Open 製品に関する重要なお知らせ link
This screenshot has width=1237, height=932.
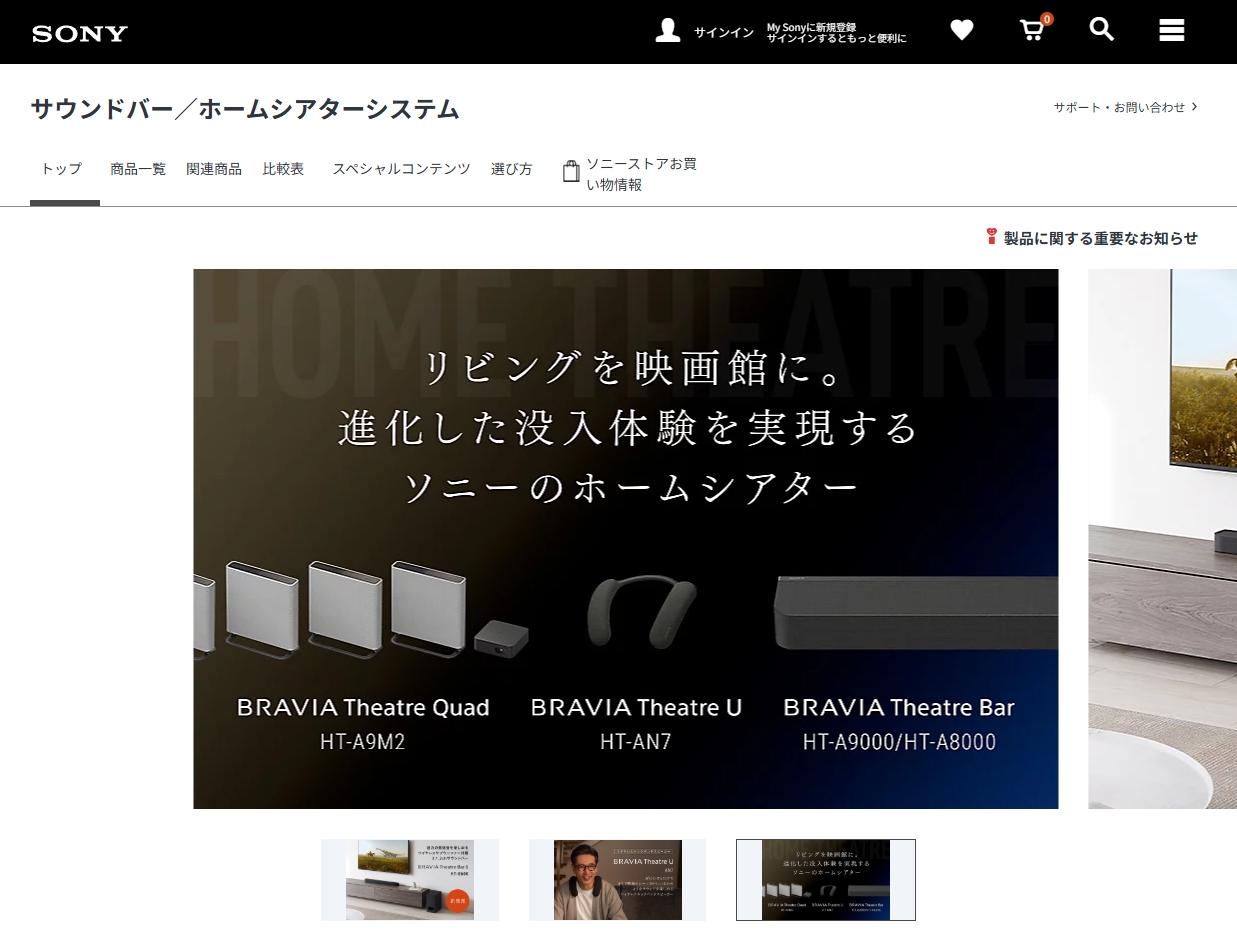click(1100, 238)
